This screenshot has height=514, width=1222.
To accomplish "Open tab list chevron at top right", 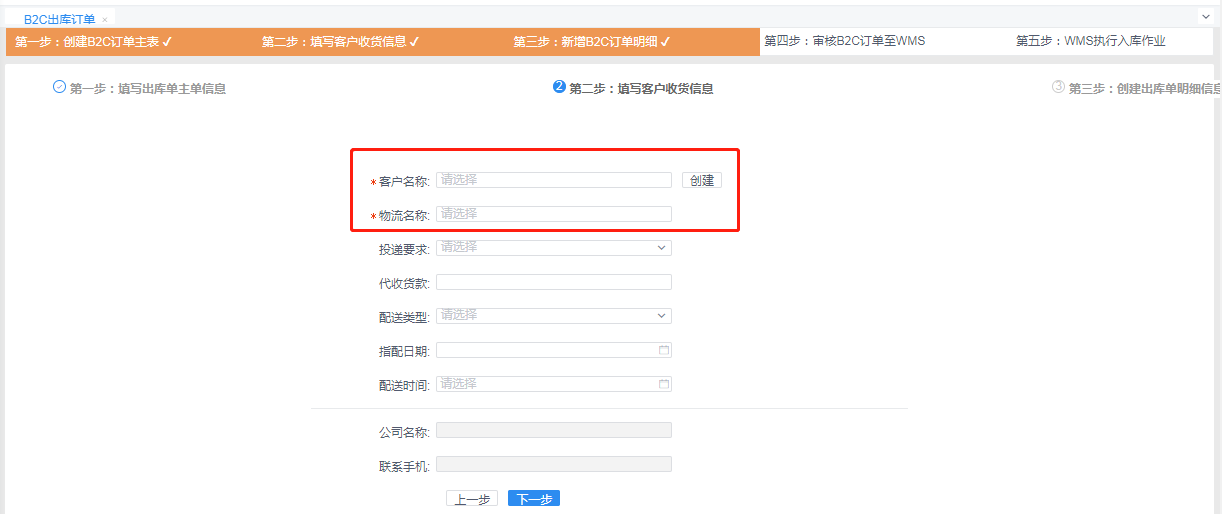I will (1205, 18).
